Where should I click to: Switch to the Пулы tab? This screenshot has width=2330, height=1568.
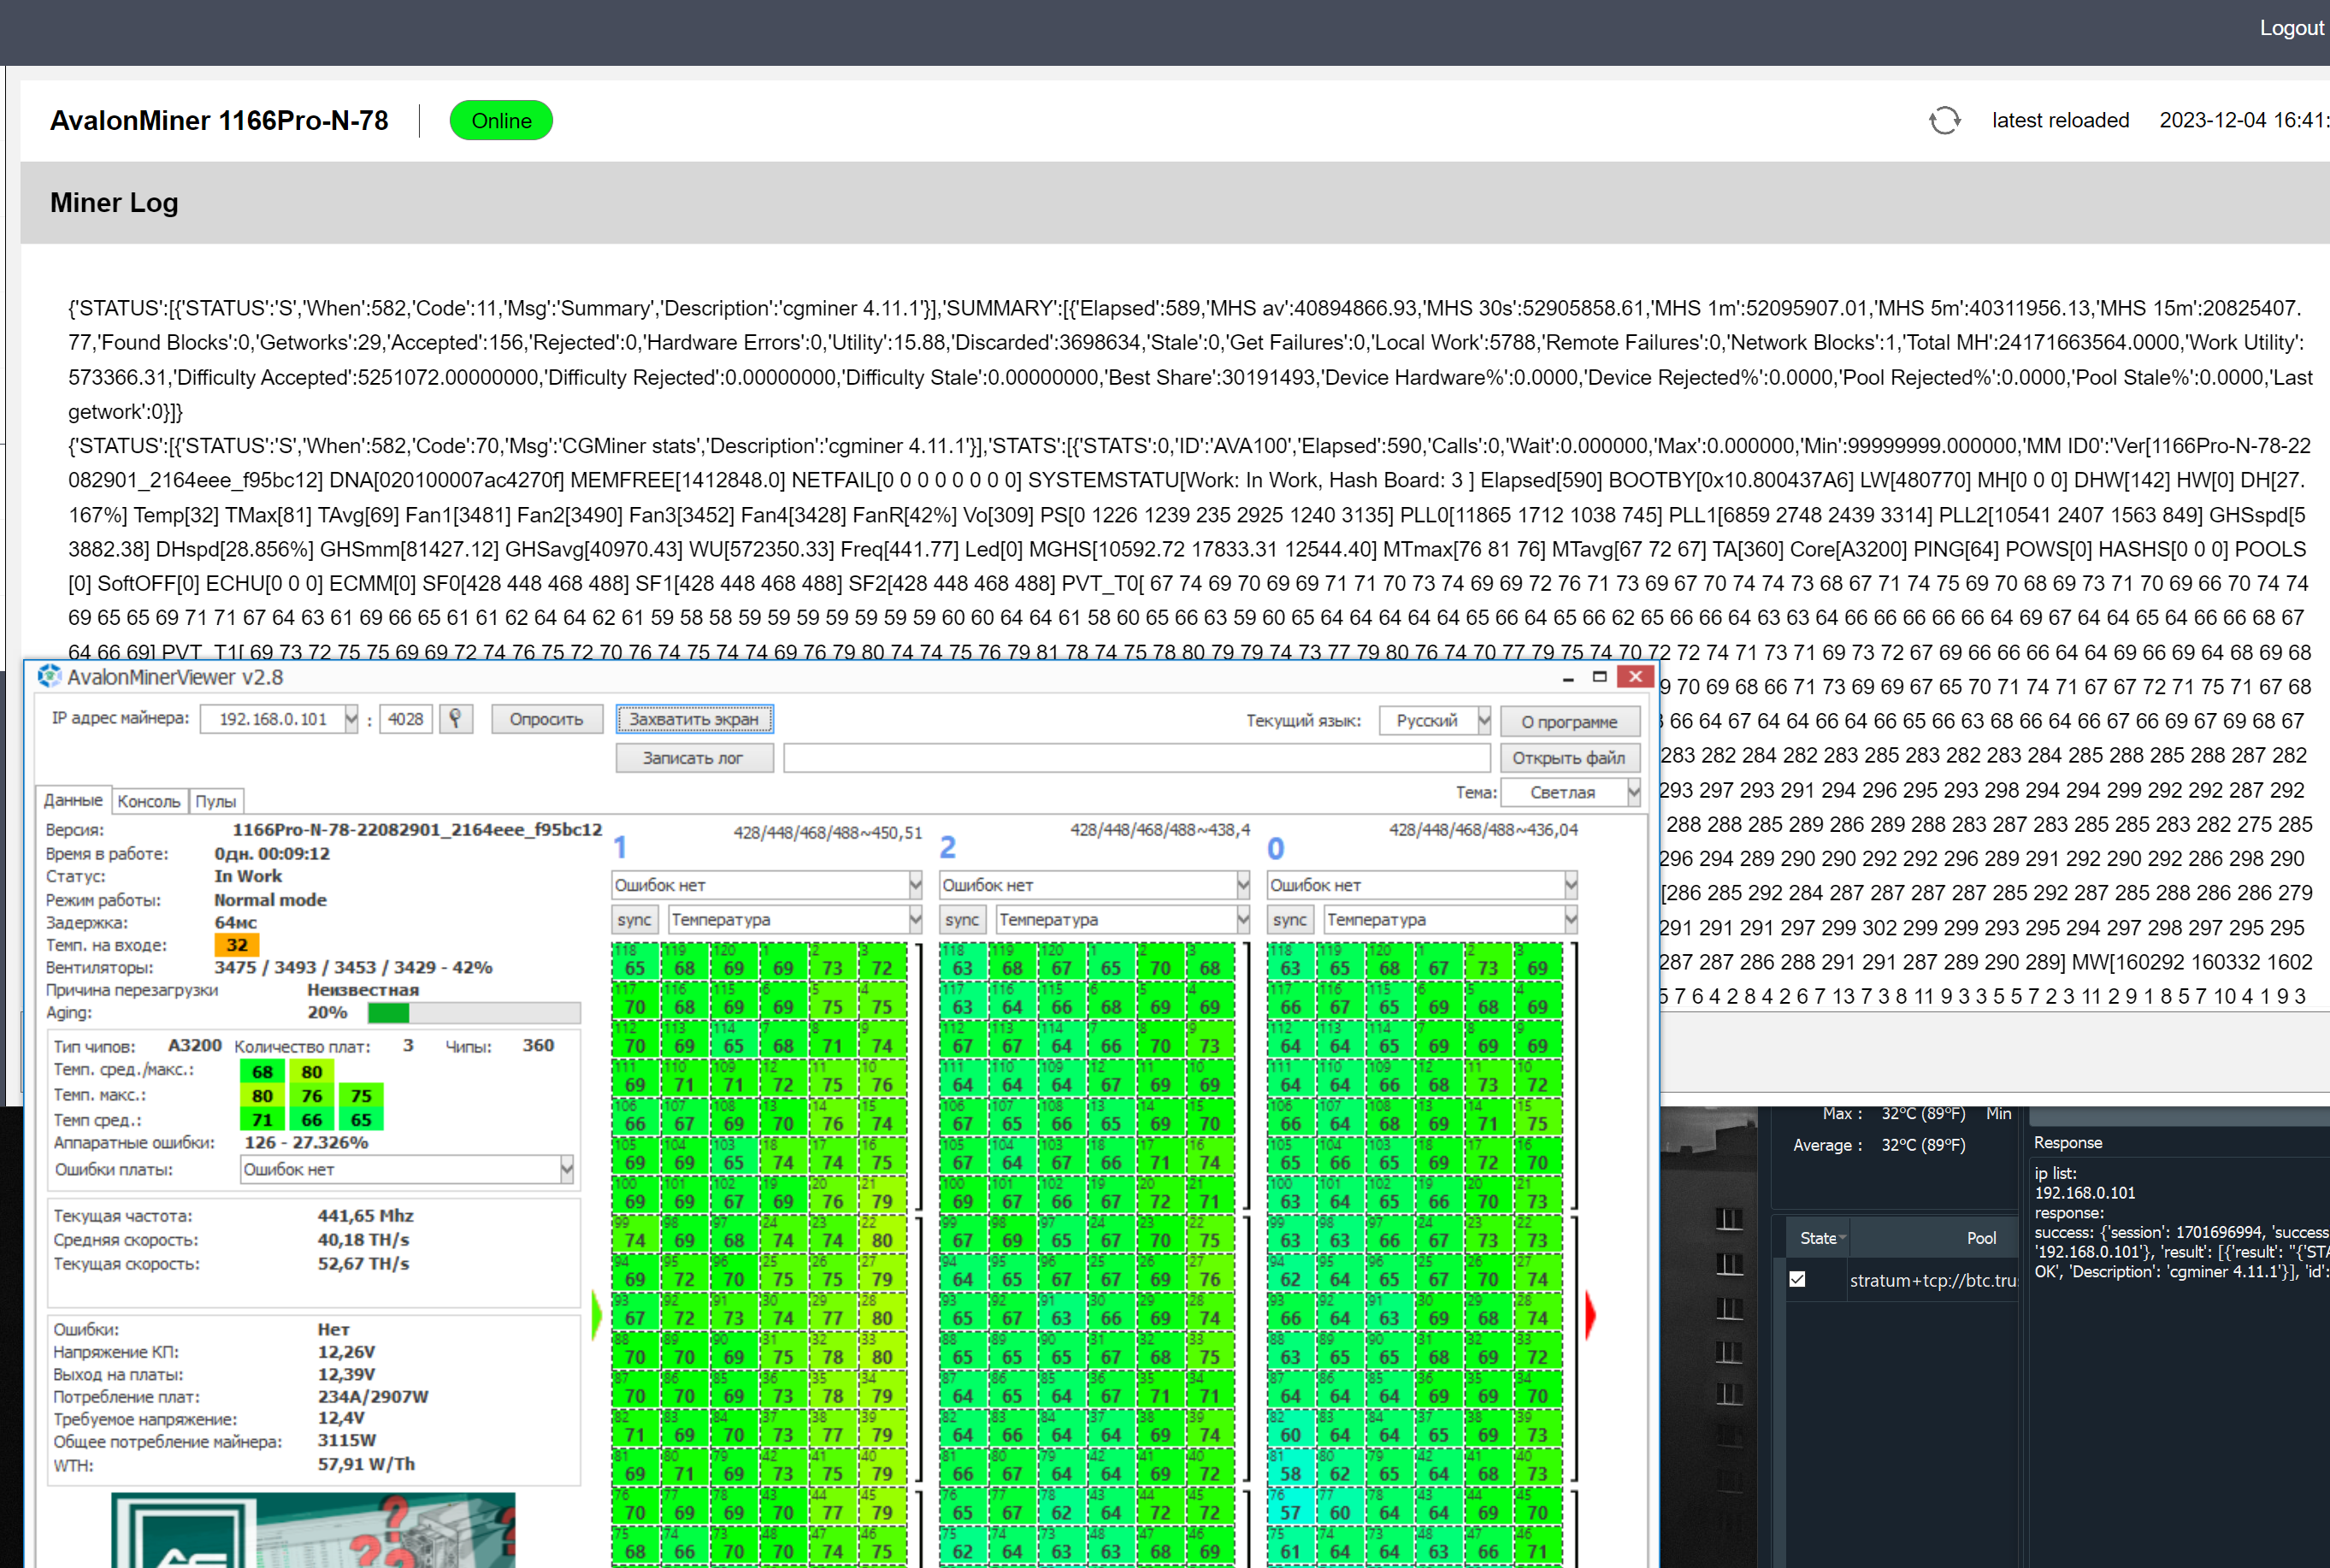[x=216, y=801]
